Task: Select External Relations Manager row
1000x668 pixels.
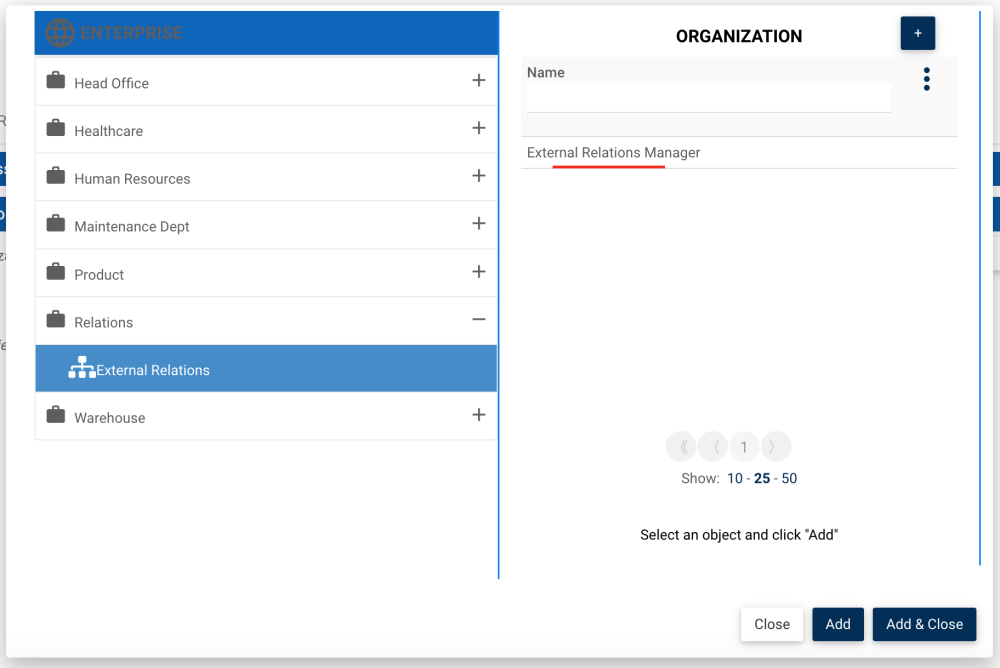Action: click(x=739, y=153)
